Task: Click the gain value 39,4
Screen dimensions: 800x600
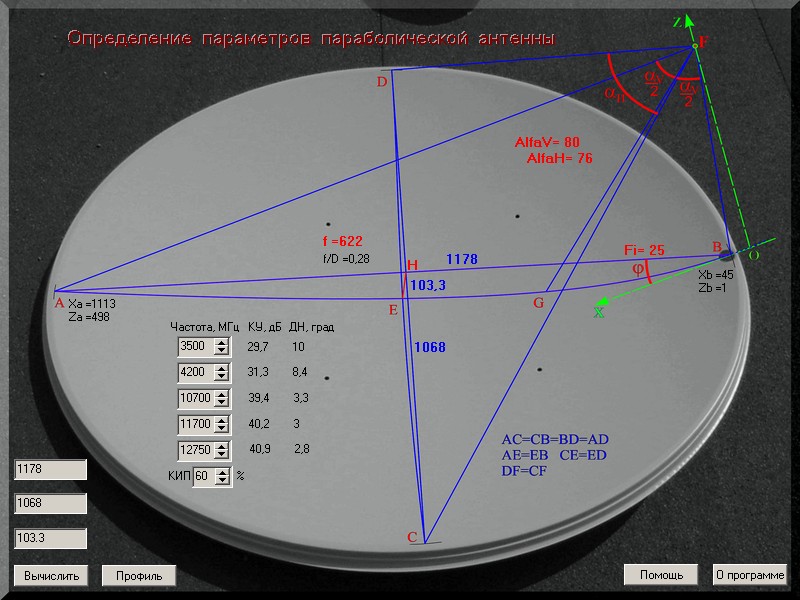Action: tap(259, 397)
